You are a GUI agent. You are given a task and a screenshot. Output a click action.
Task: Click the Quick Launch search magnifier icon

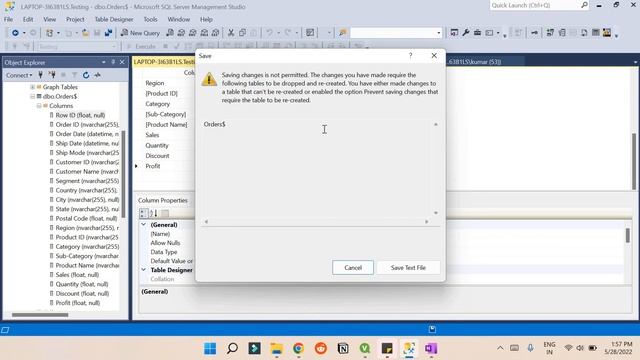(584, 5)
